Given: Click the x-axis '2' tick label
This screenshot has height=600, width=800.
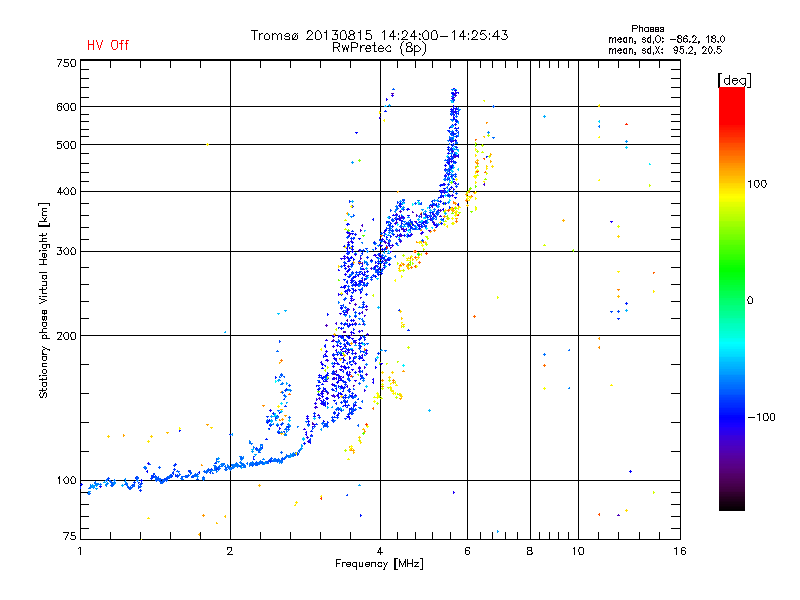Looking at the screenshot, I should 230,551.
